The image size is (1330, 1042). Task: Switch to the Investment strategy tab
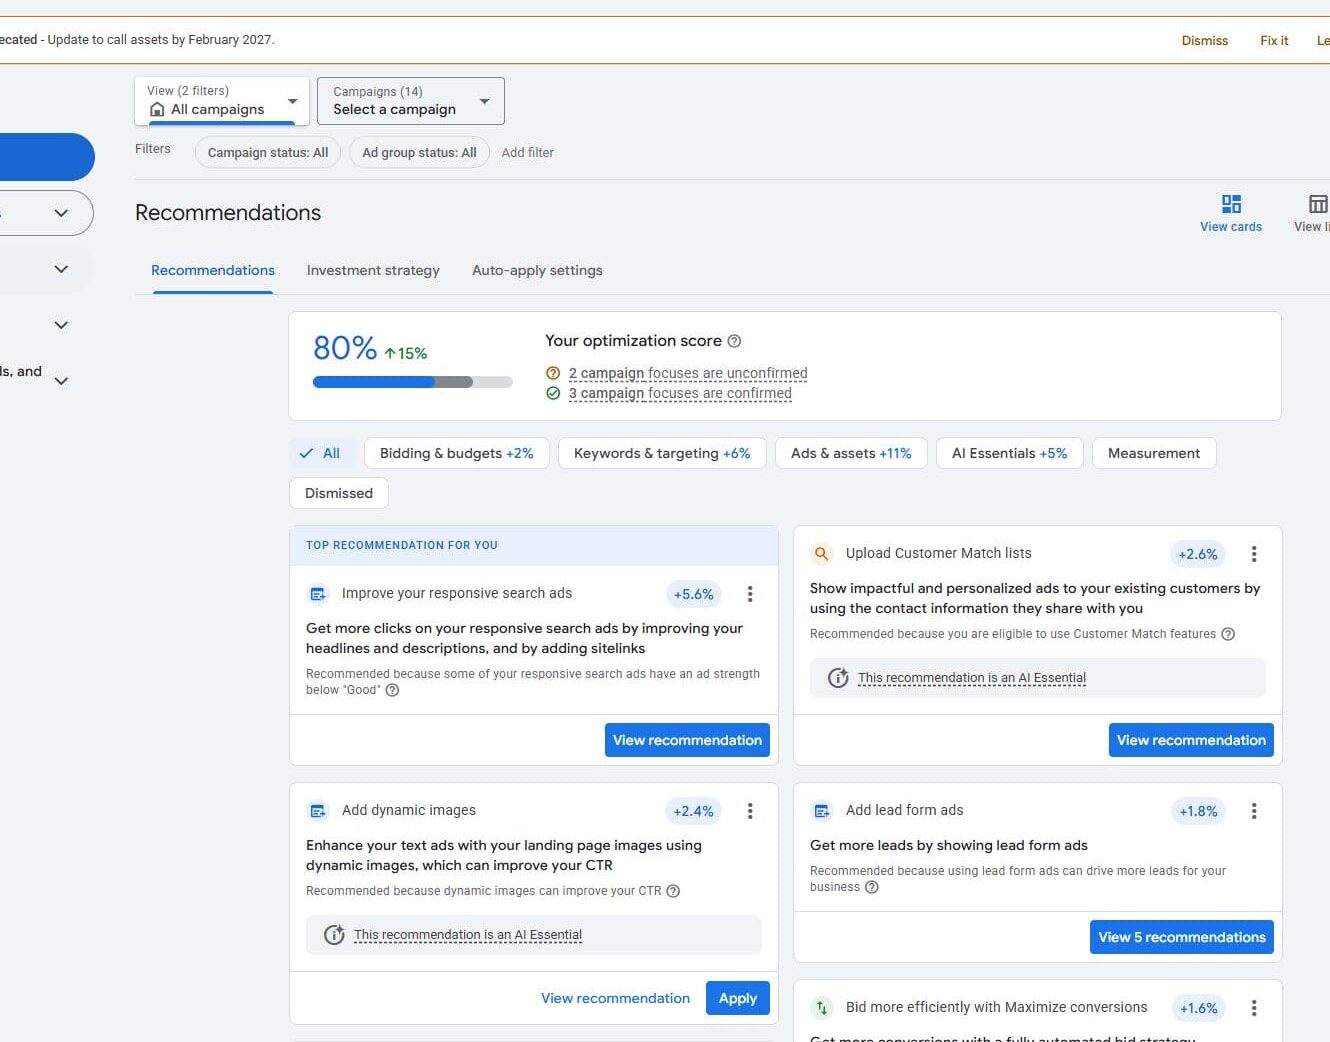tap(373, 270)
